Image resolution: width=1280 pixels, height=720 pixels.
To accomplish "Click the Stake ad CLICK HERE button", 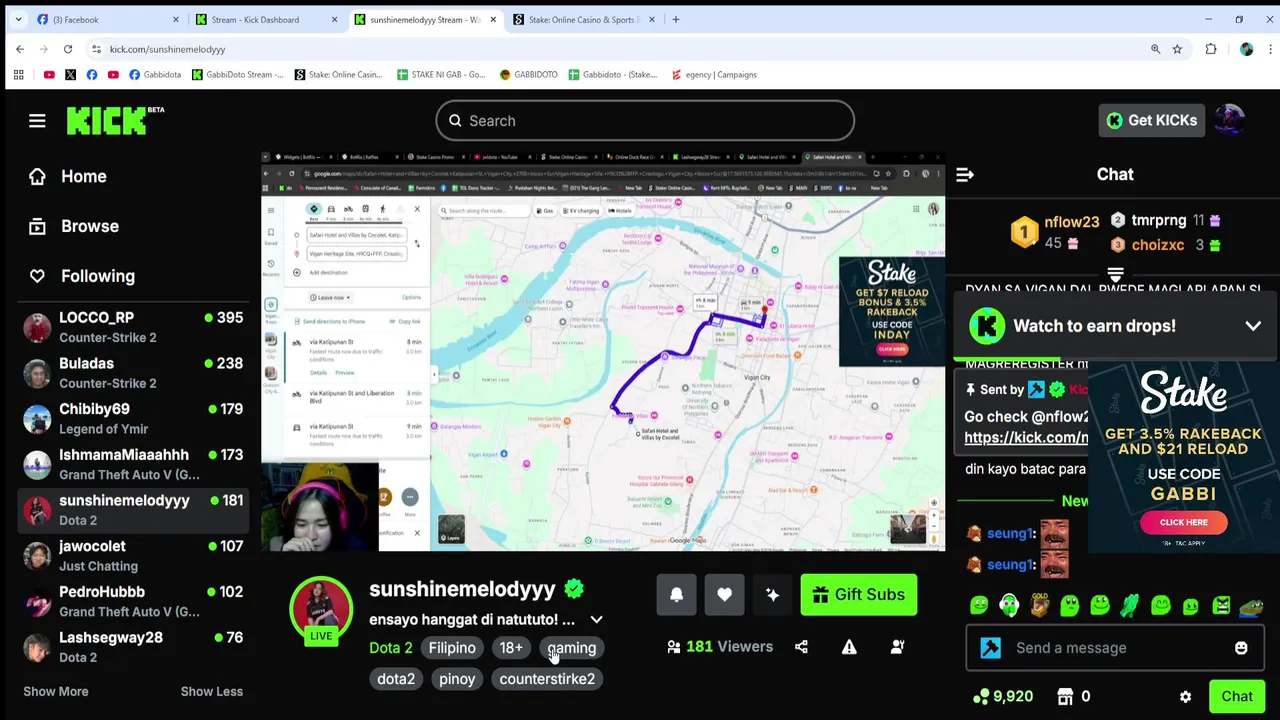I will click(1183, 522).
